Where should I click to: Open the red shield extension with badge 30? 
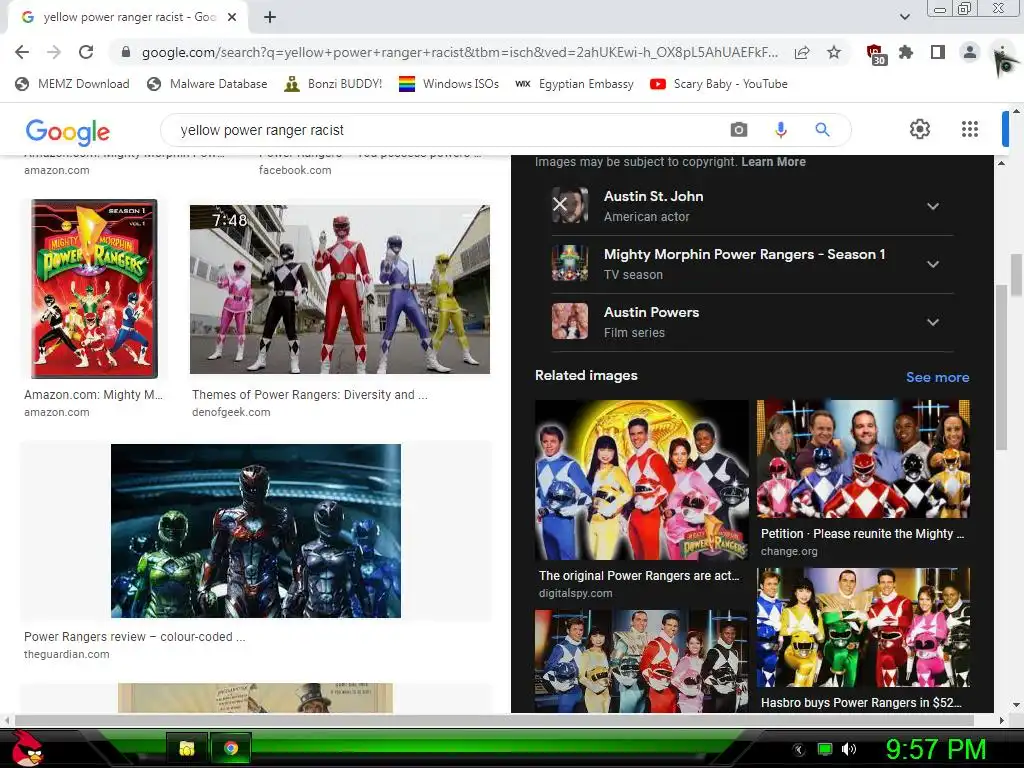coord(875,54)
